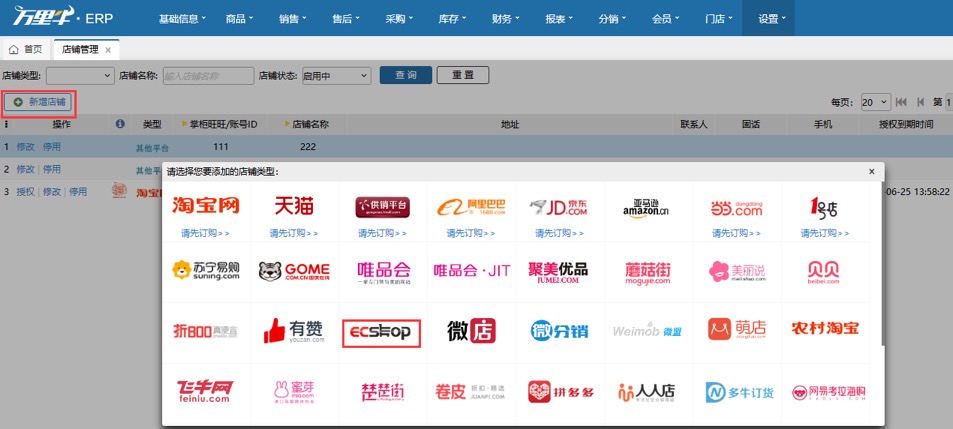This screenshot has height=429, width=953.
Task: Choose the 有赞 (youzan.com) store logo
Action: pyautogui.click(x=294, y=331)
